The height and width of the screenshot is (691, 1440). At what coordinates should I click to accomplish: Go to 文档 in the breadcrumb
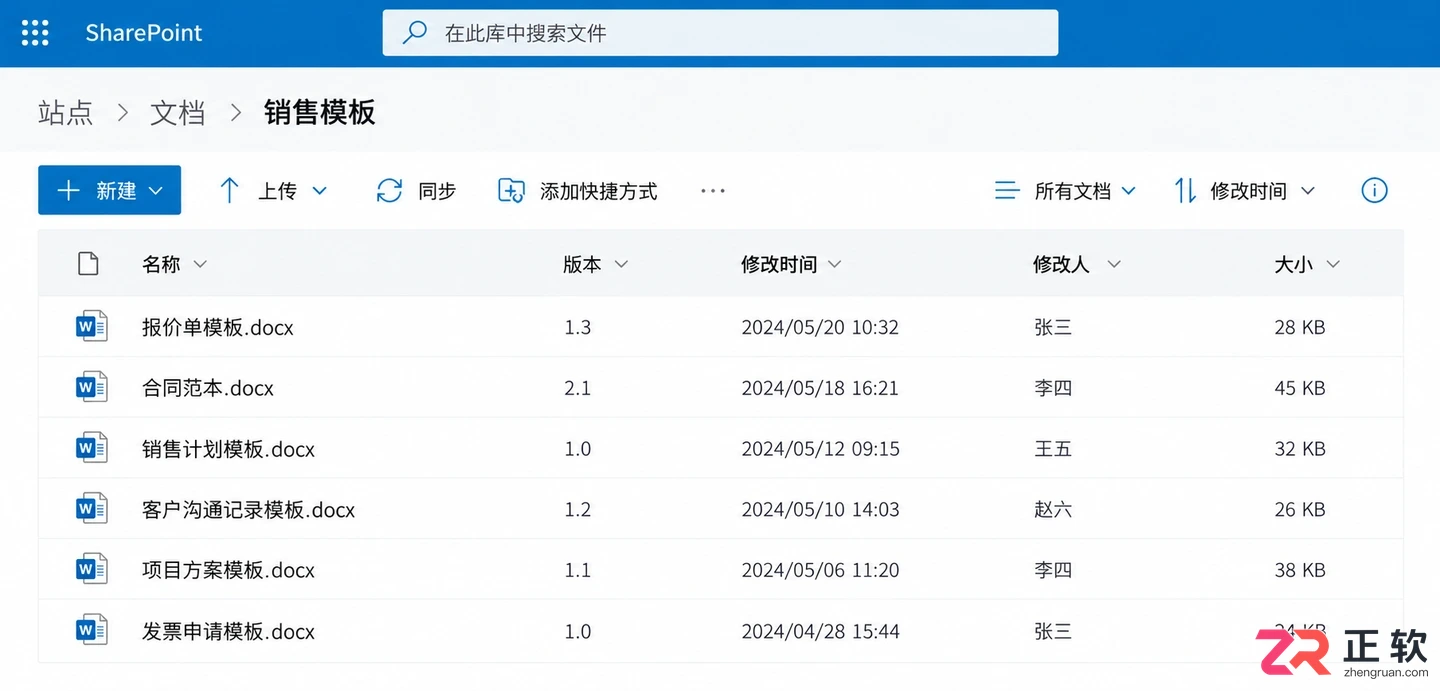(178, 112)
